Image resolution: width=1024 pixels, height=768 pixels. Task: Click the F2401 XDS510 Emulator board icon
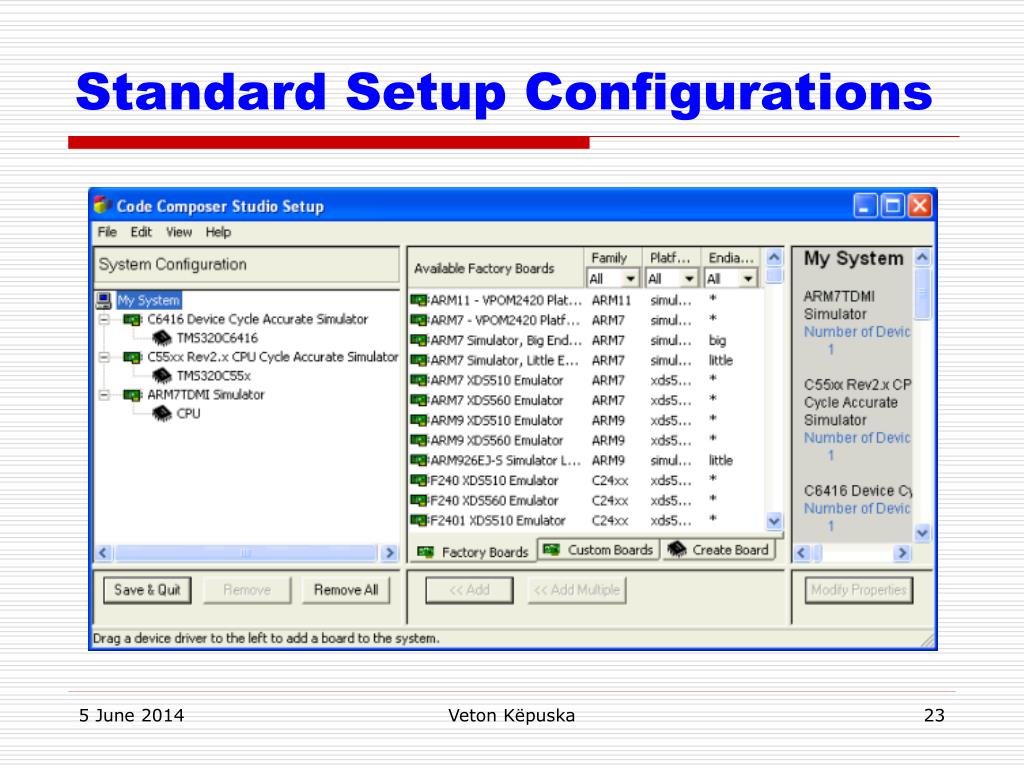pos(419,520)
